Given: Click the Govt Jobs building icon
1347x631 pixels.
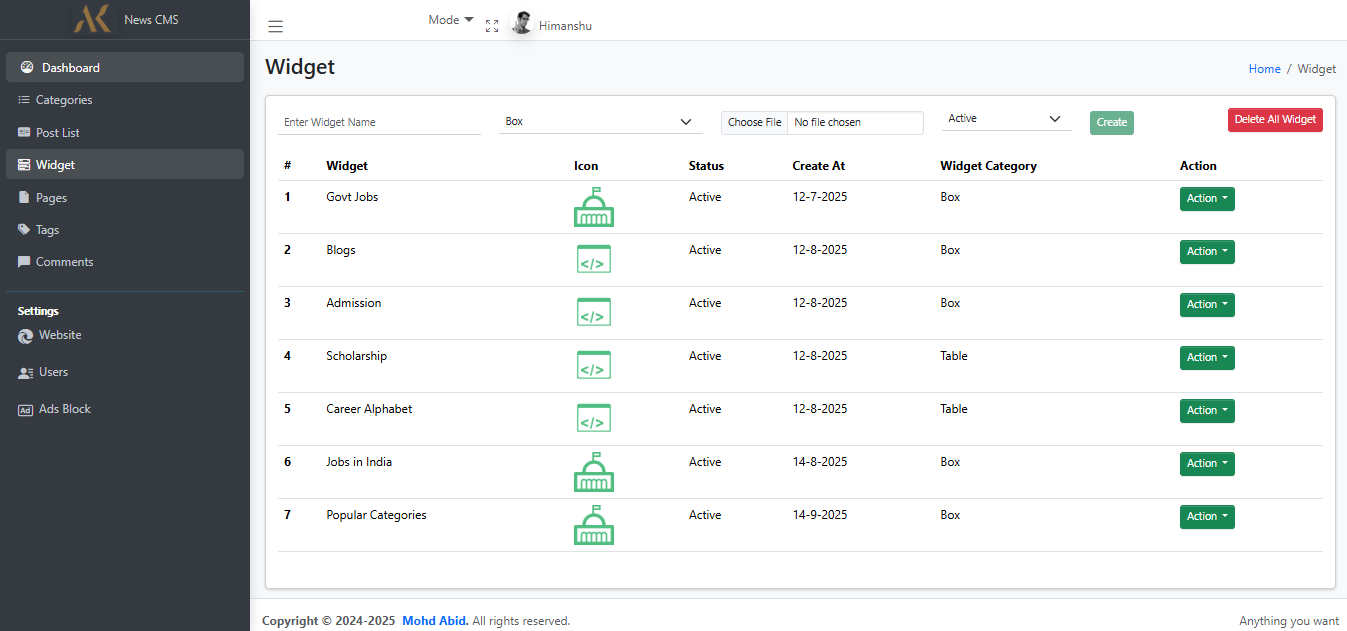Looking at the screenshot, I should coord(593,207).
